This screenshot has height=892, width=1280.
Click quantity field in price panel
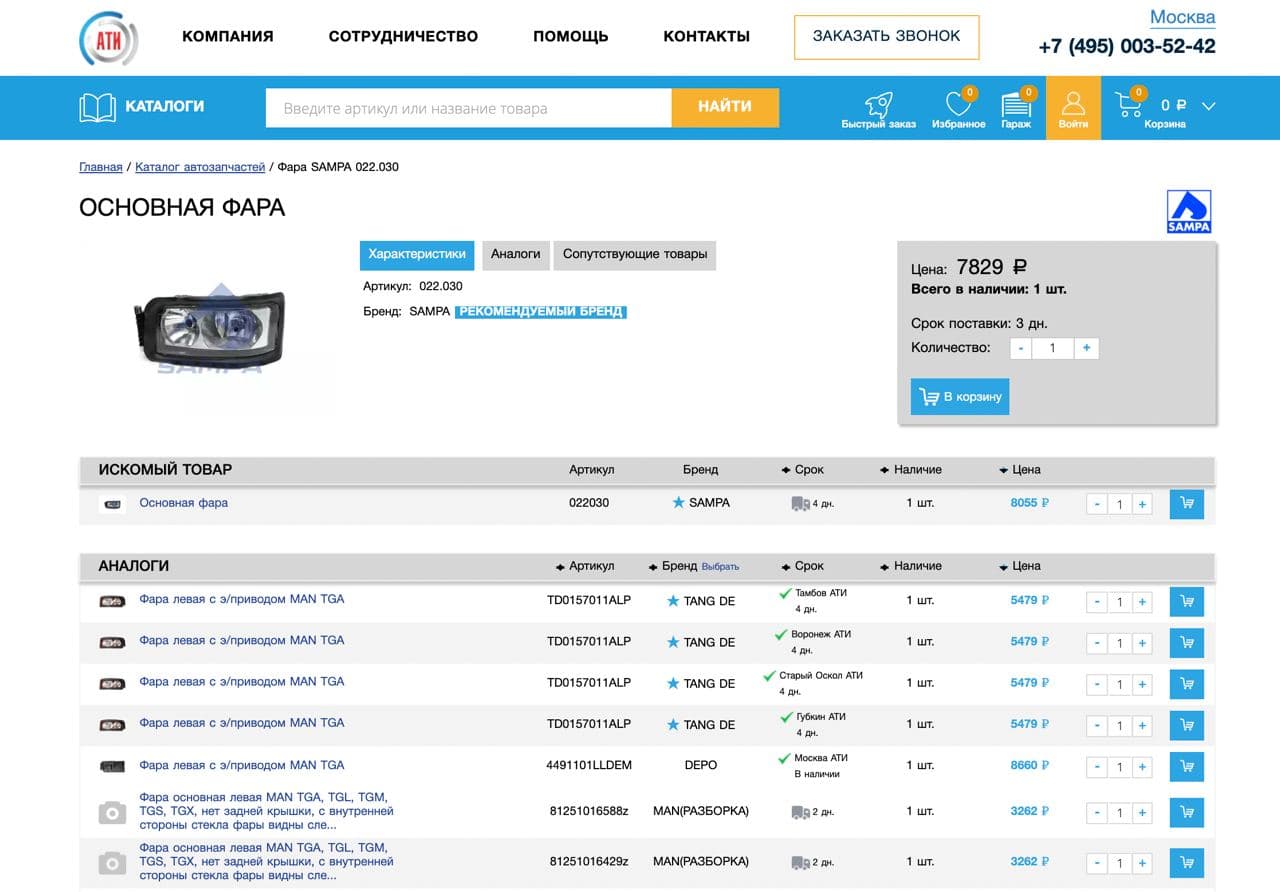click(x=1053, y=348)
